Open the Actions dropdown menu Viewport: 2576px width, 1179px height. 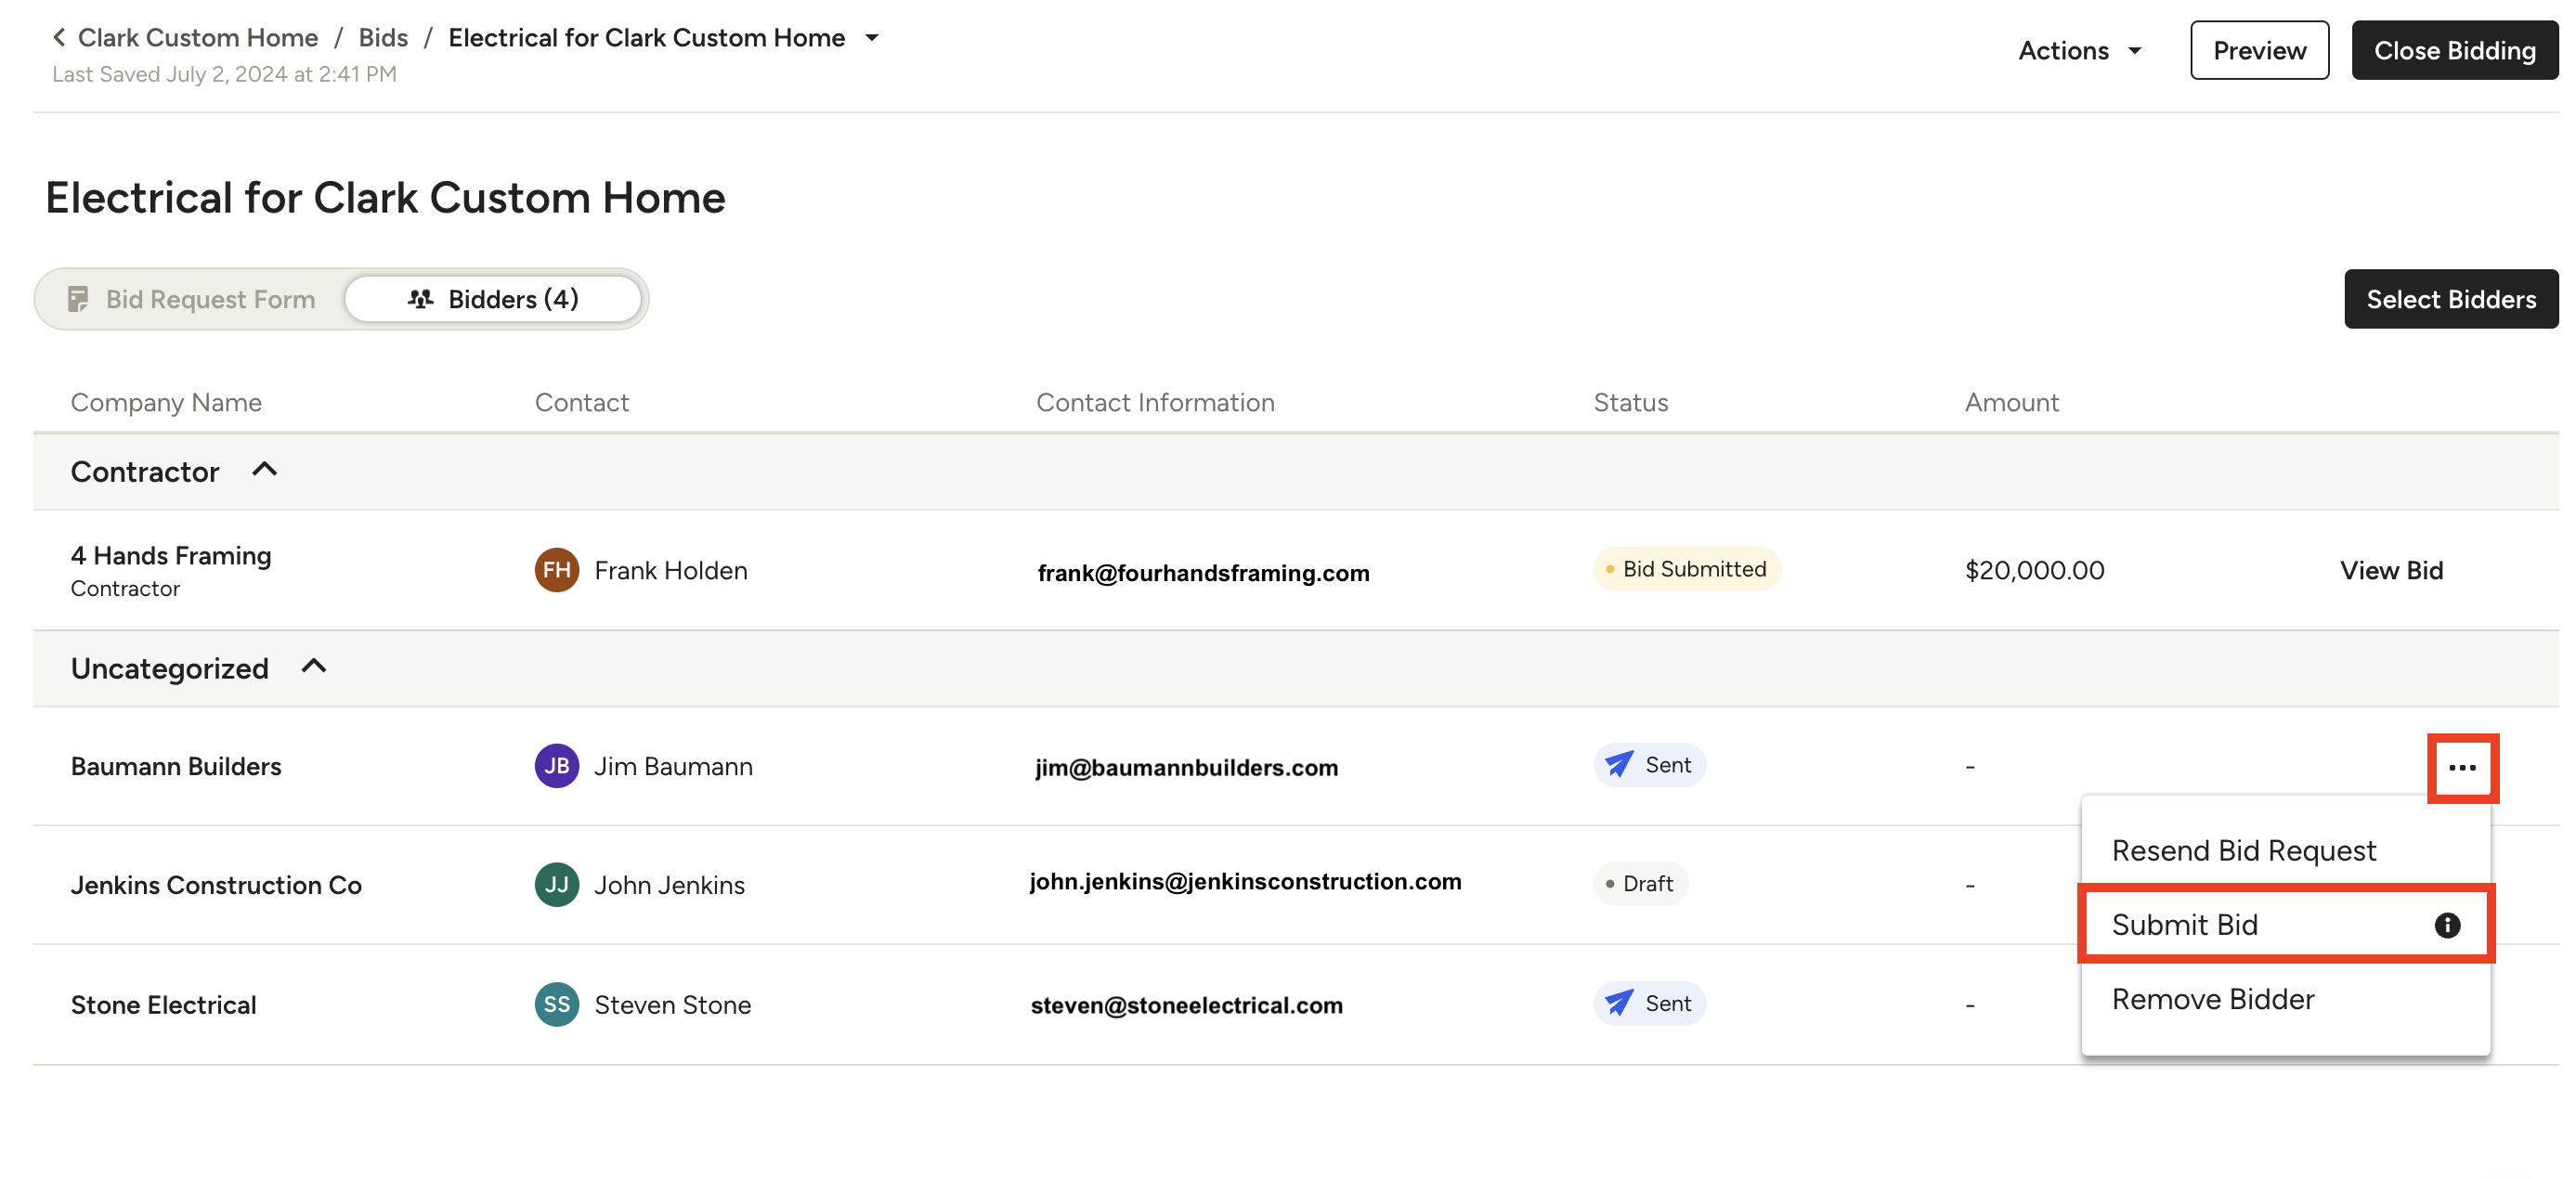(x=2079, y=50)
